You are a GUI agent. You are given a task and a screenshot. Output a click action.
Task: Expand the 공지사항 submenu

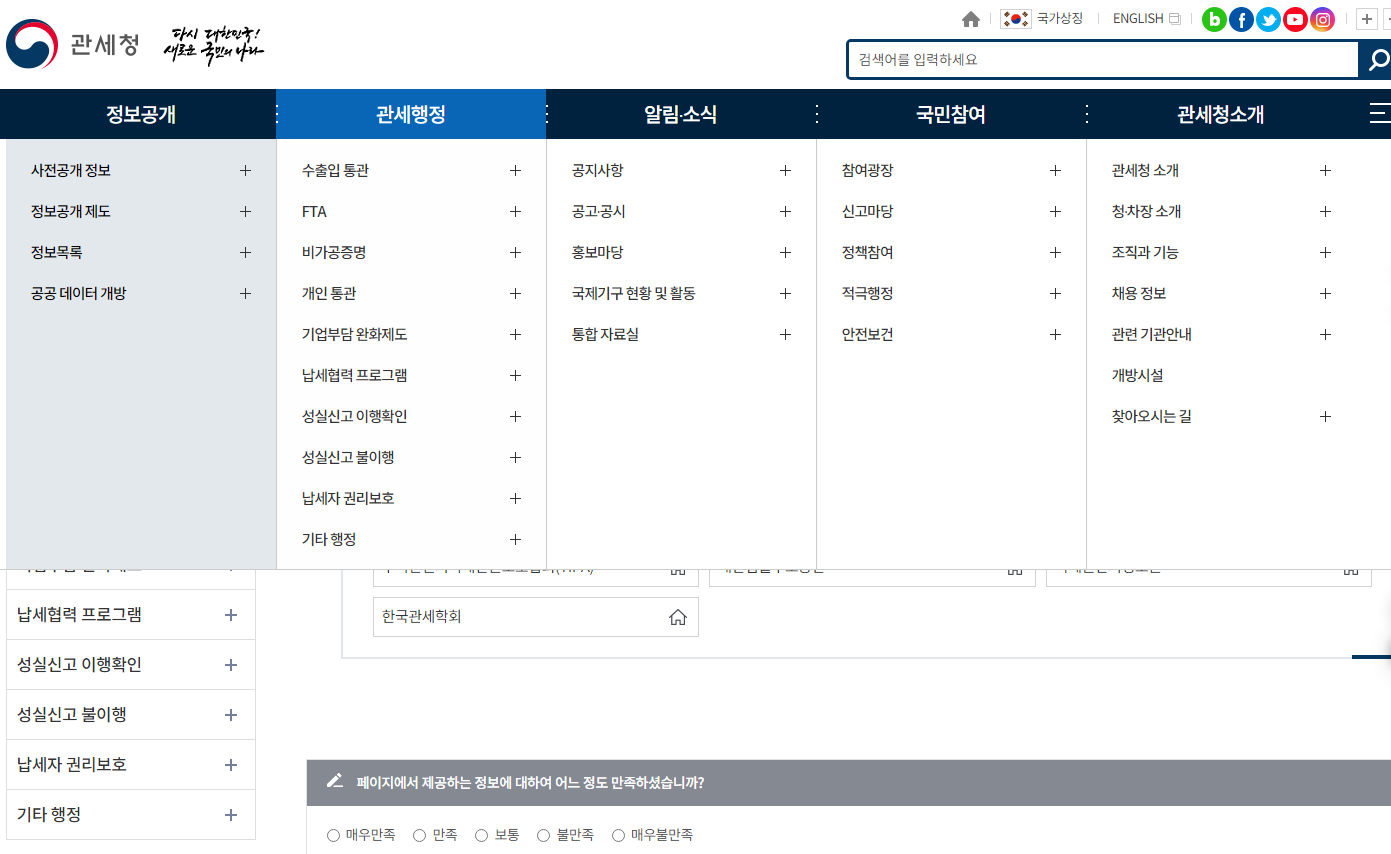(x=785, y=170)
